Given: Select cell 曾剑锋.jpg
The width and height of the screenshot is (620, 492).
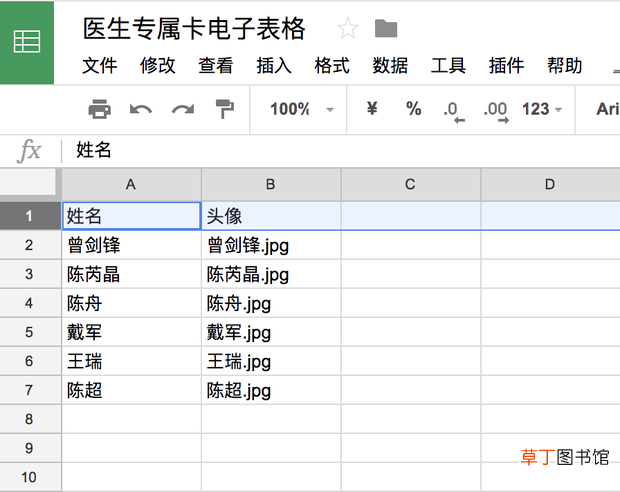Looking at the screenshot, I should (271, 245).
